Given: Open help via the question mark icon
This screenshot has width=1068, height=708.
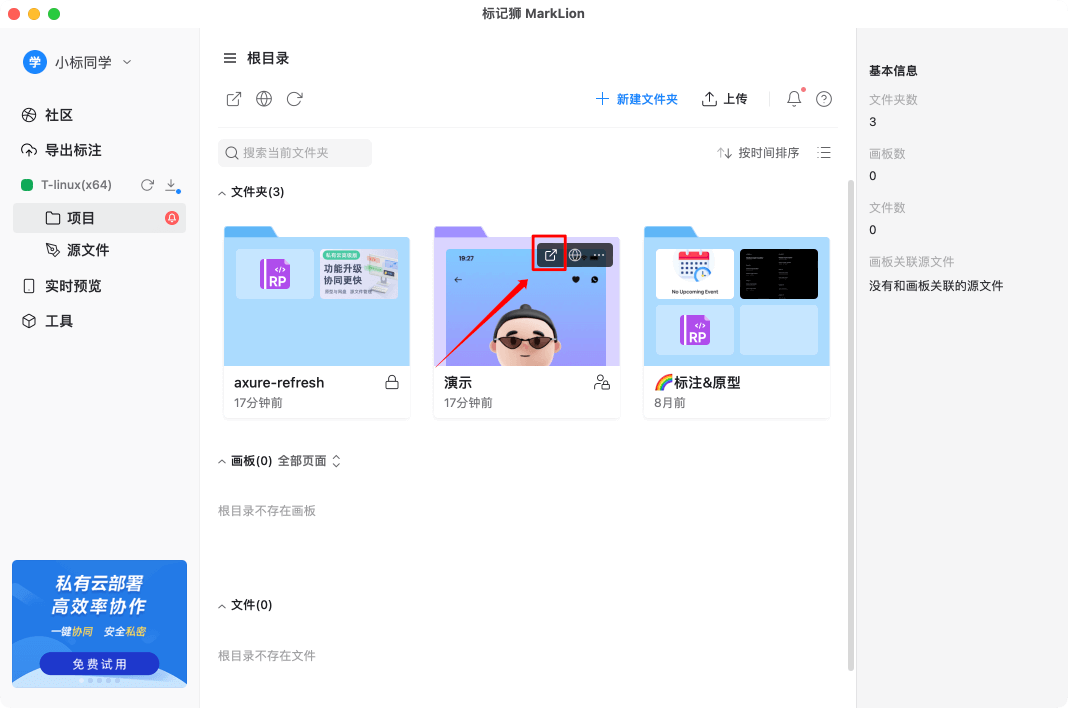Looking at the screenshot, I should 823,99.
